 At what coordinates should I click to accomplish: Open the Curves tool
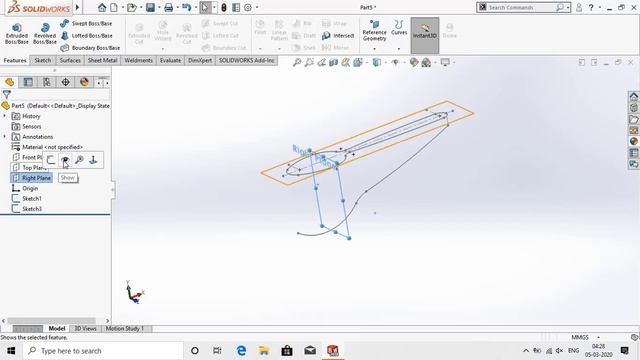[399, 28]
